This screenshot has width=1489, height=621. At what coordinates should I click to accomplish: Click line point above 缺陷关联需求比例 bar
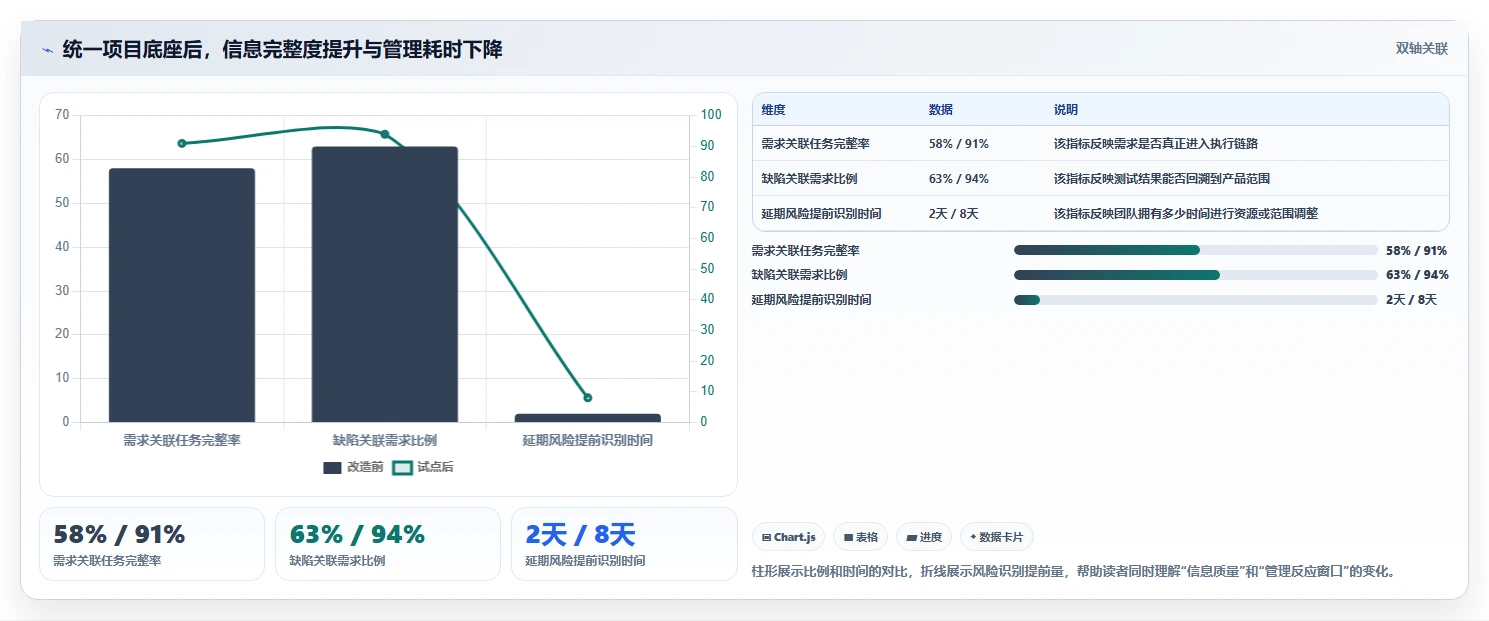pos(385,134)
